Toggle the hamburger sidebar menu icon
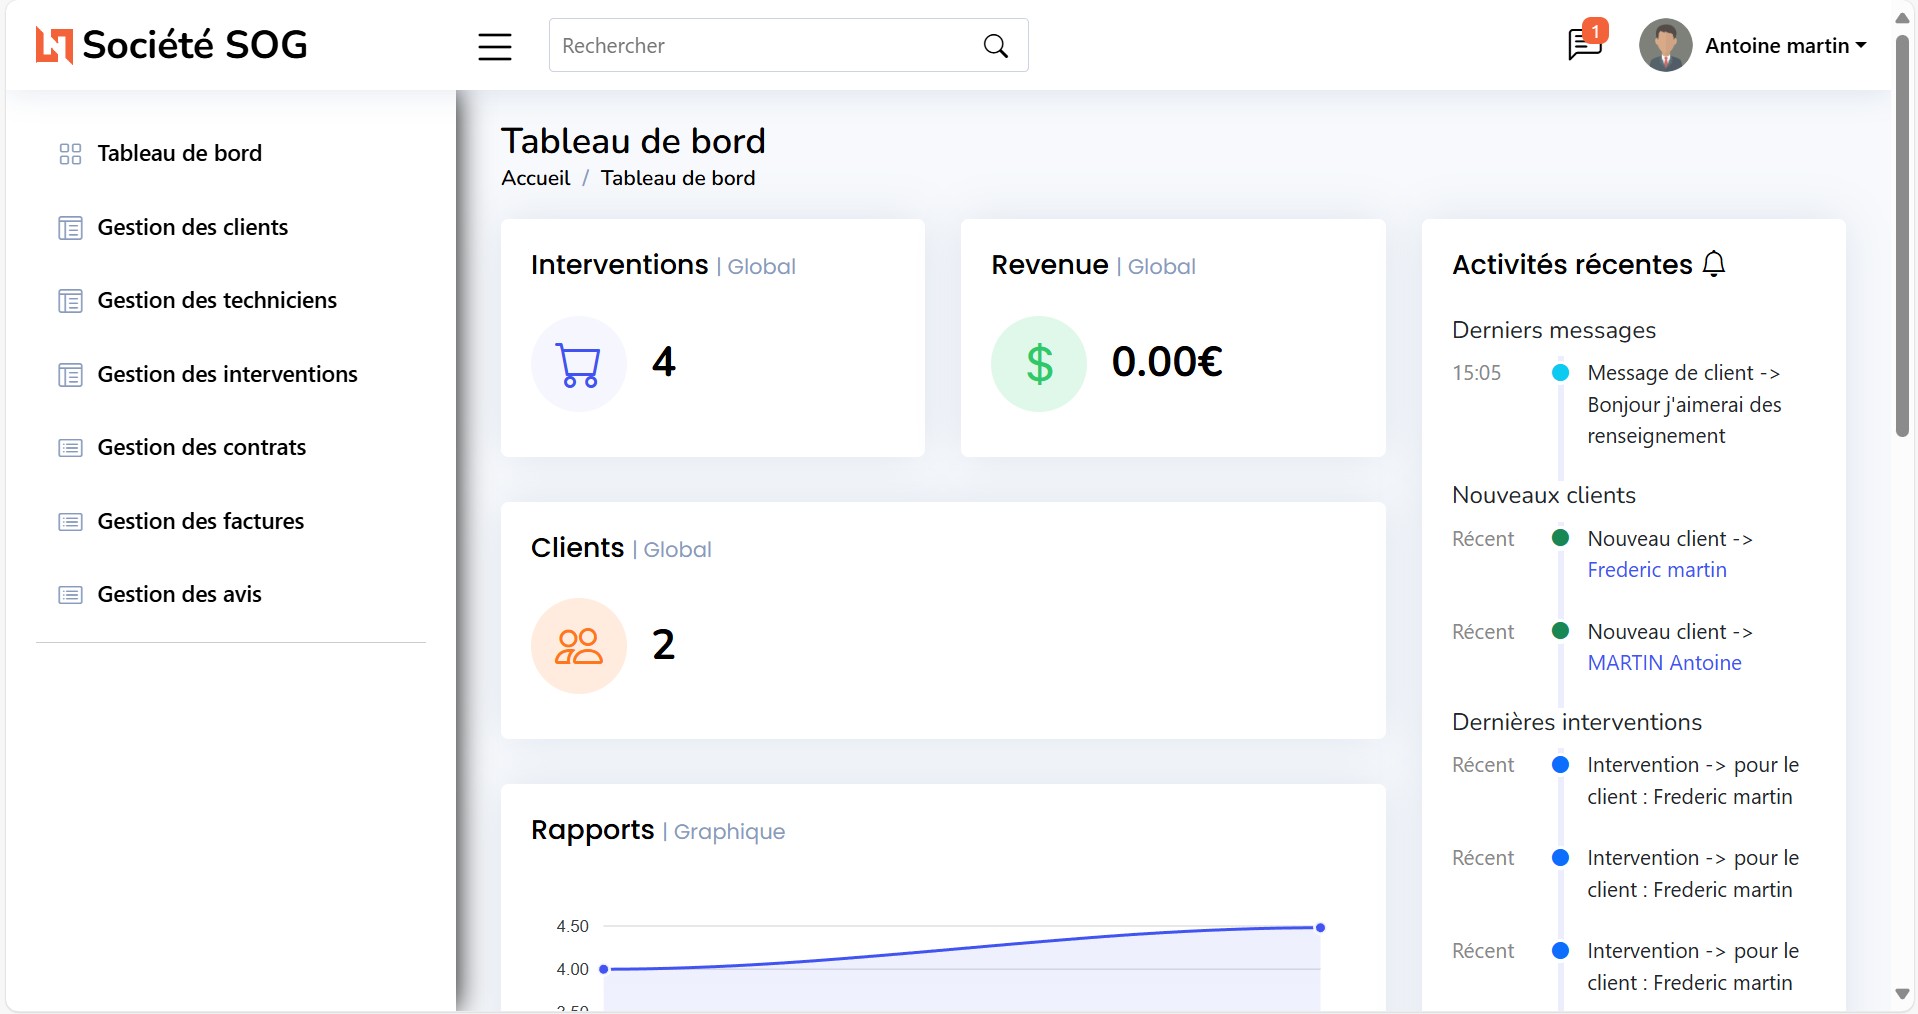 coord(494,46)
